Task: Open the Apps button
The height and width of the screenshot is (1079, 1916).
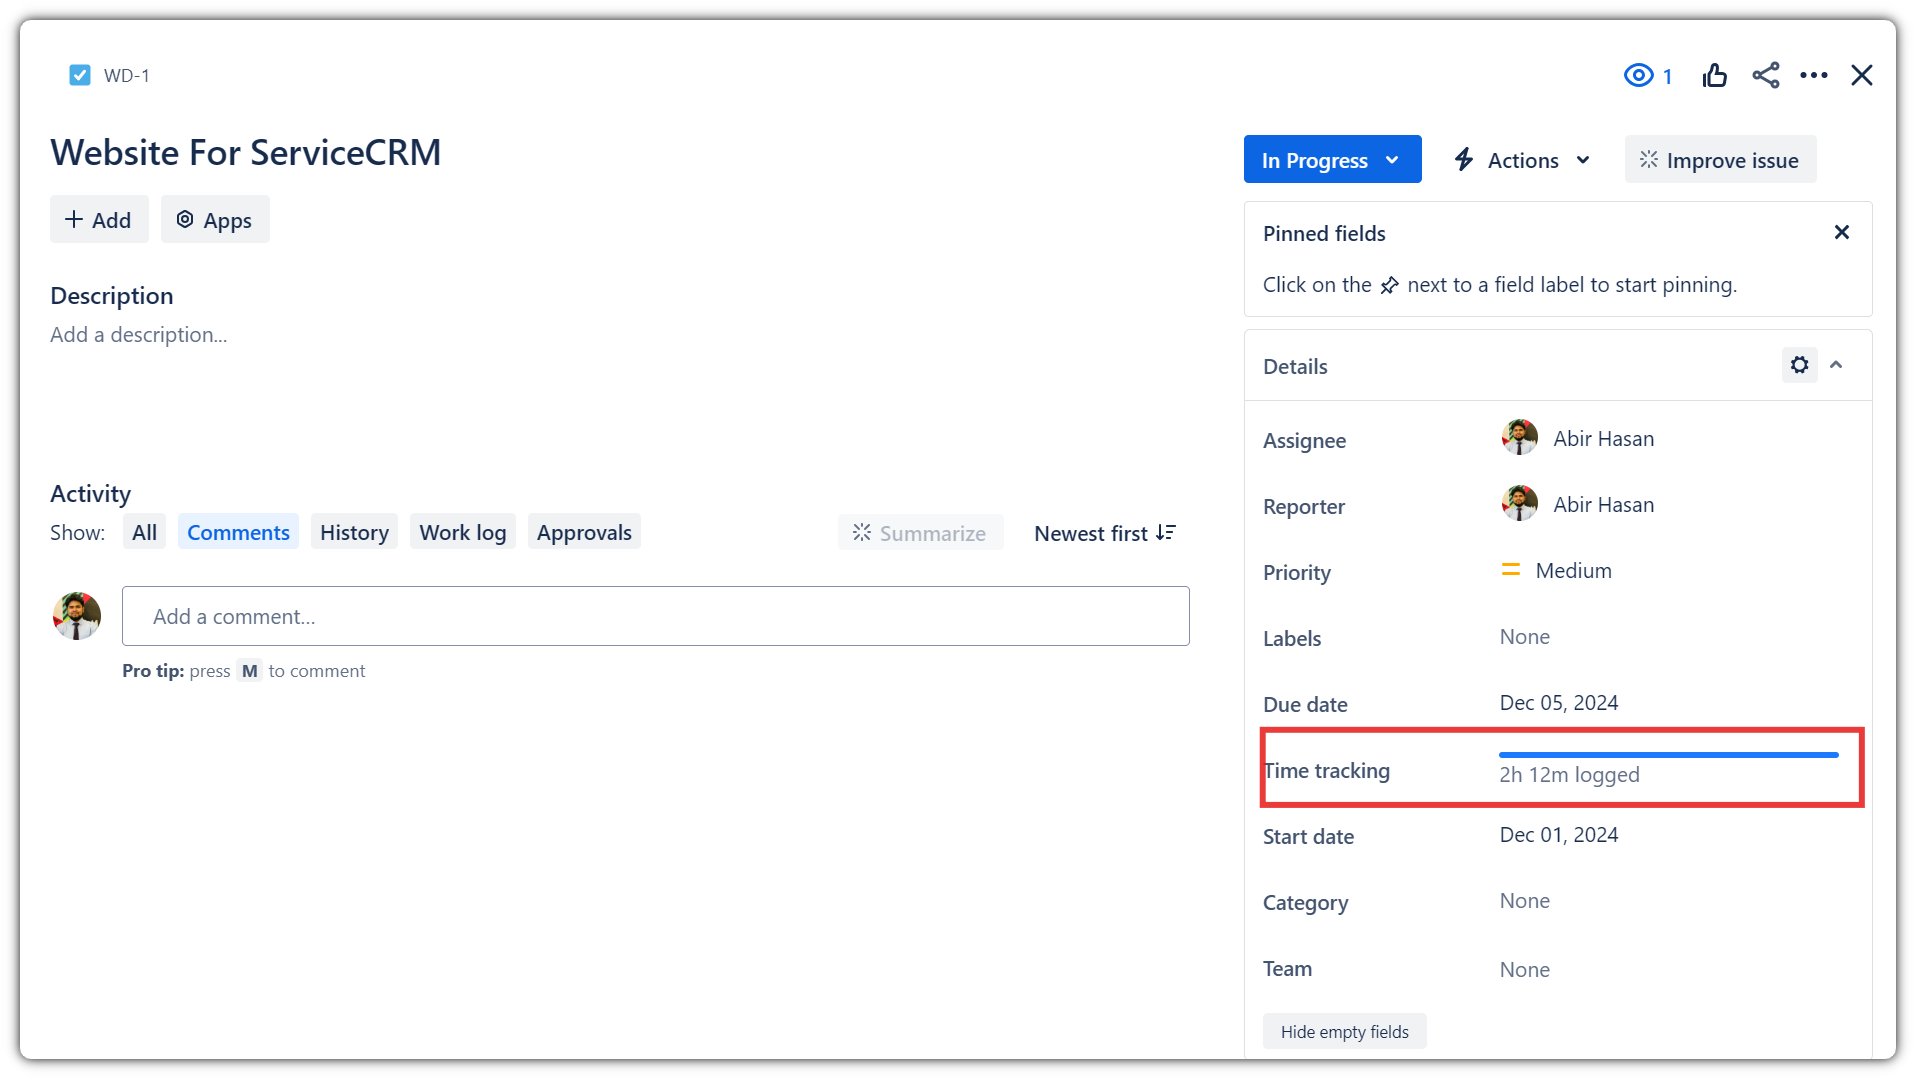Action: tap(215, 220)
